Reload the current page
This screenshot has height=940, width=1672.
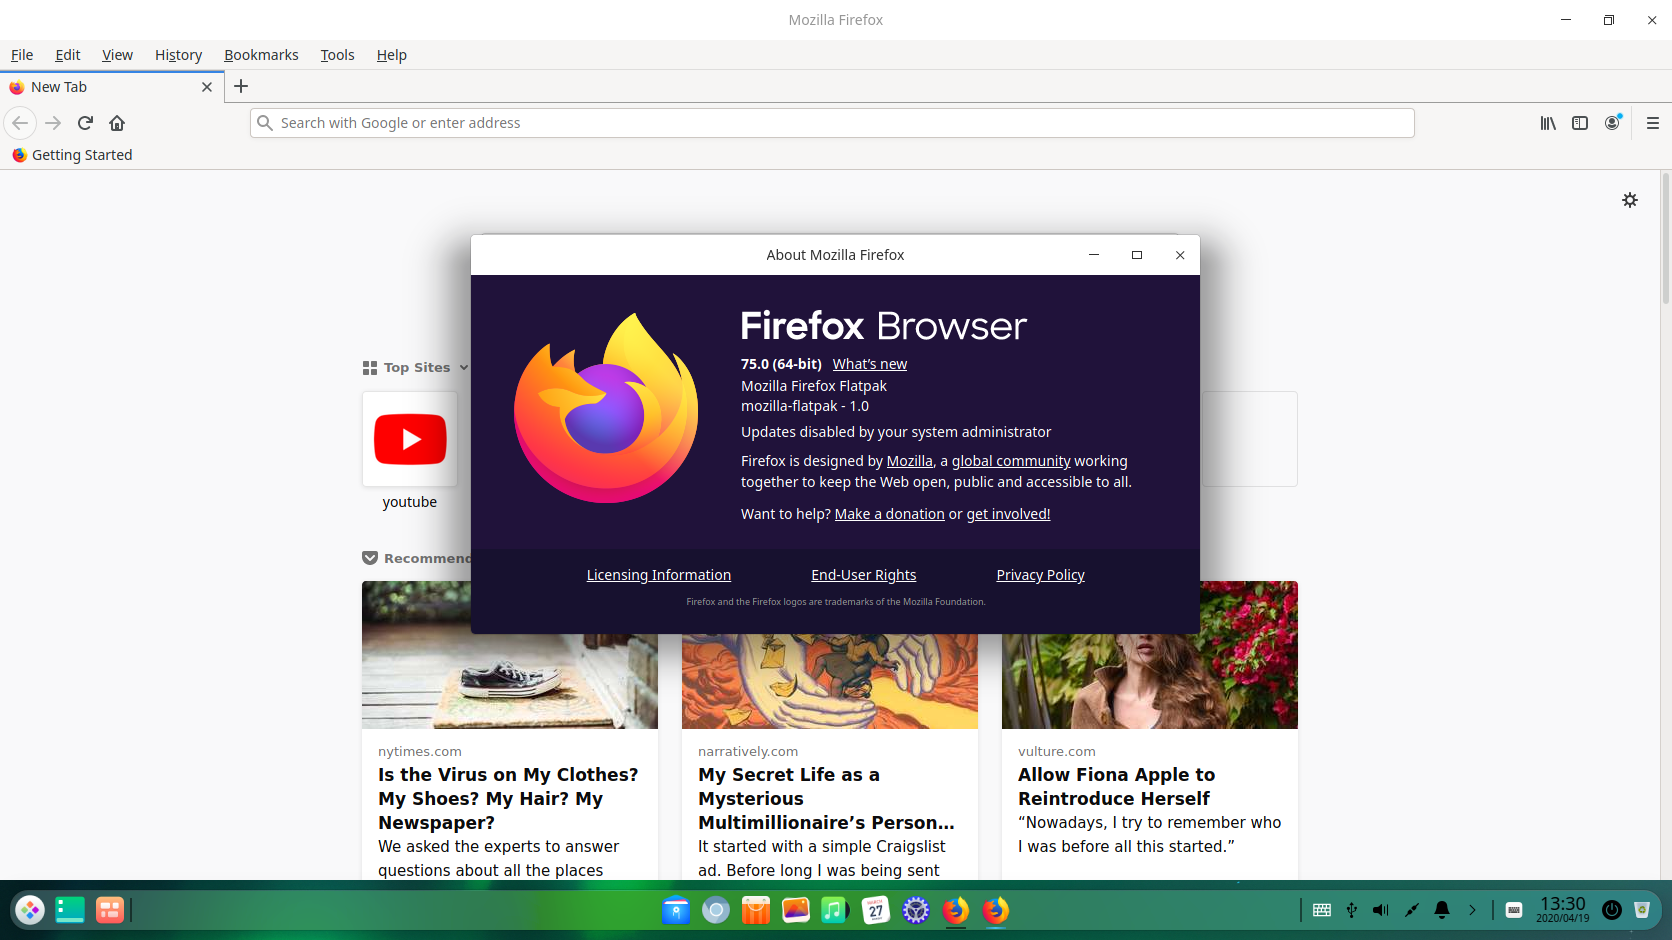(x=85, y=123)
